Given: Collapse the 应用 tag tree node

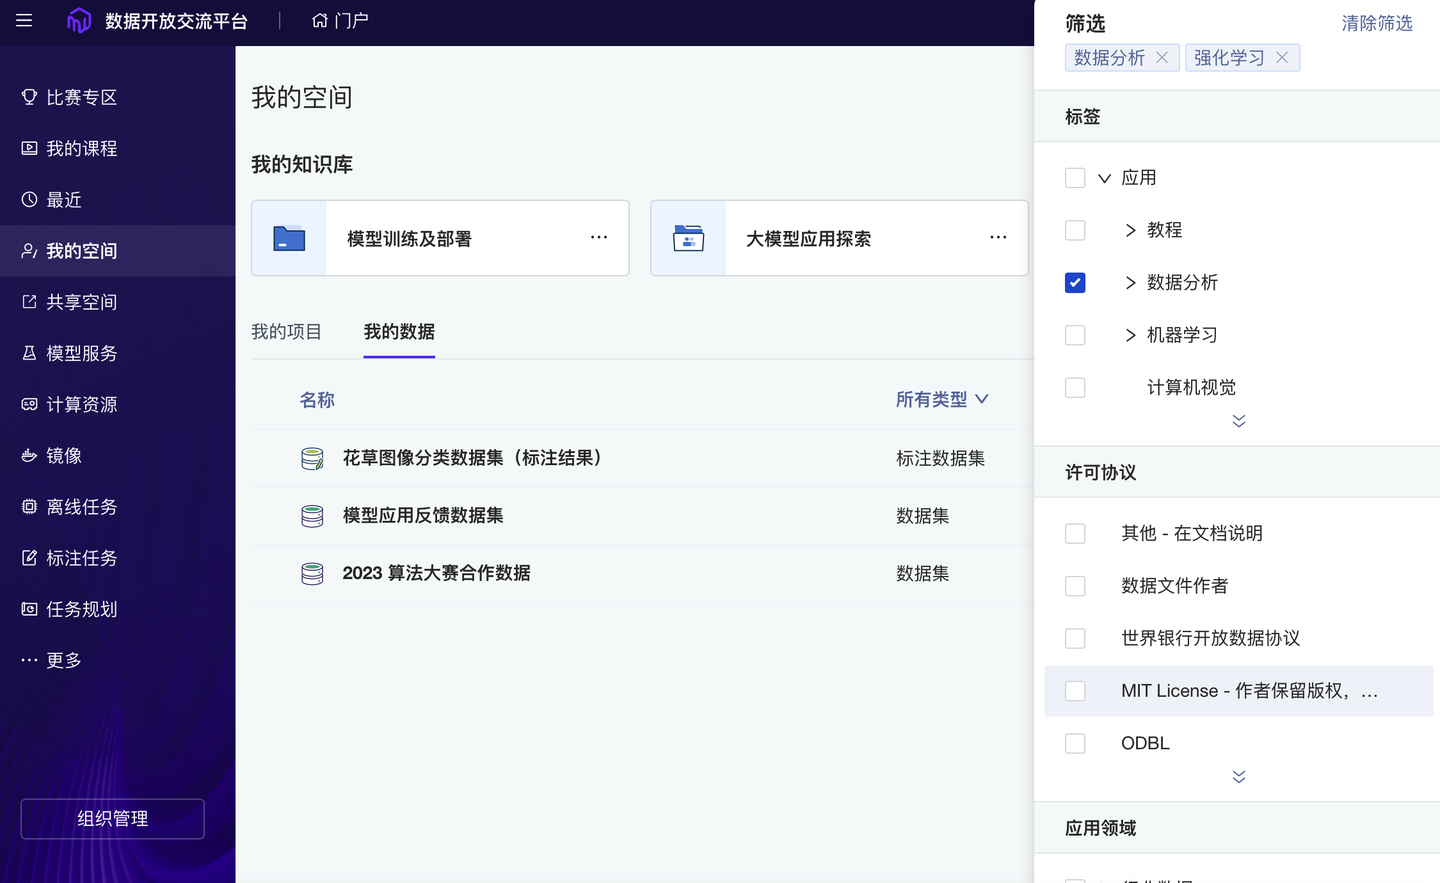Looking at the screenshot, I should 1104,178.
